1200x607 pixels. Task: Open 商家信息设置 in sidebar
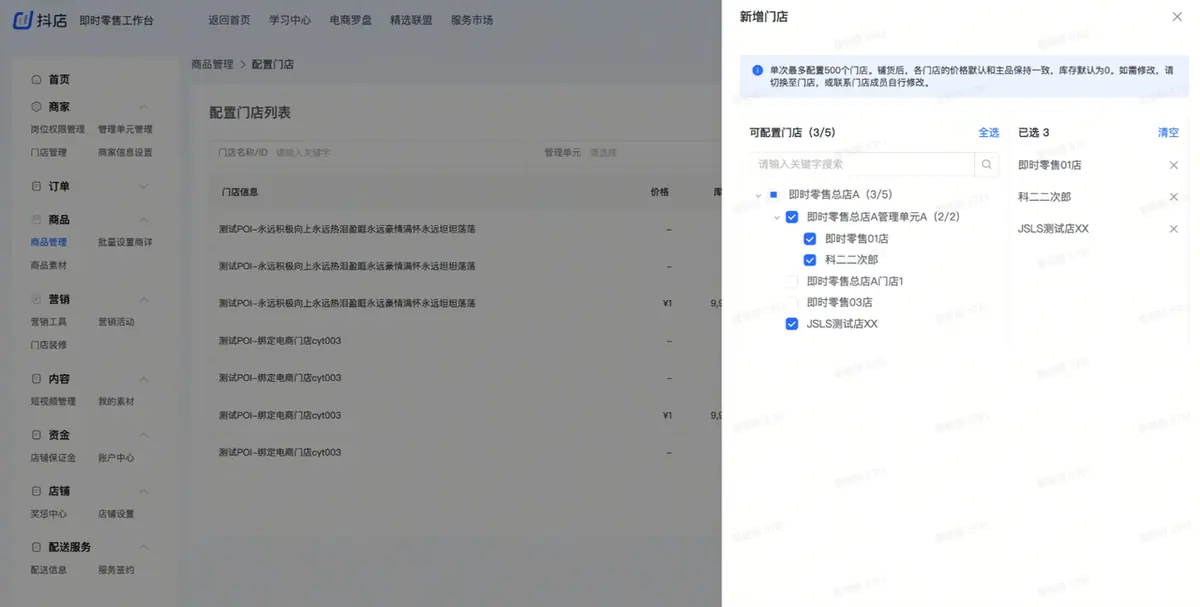[125, 153]
